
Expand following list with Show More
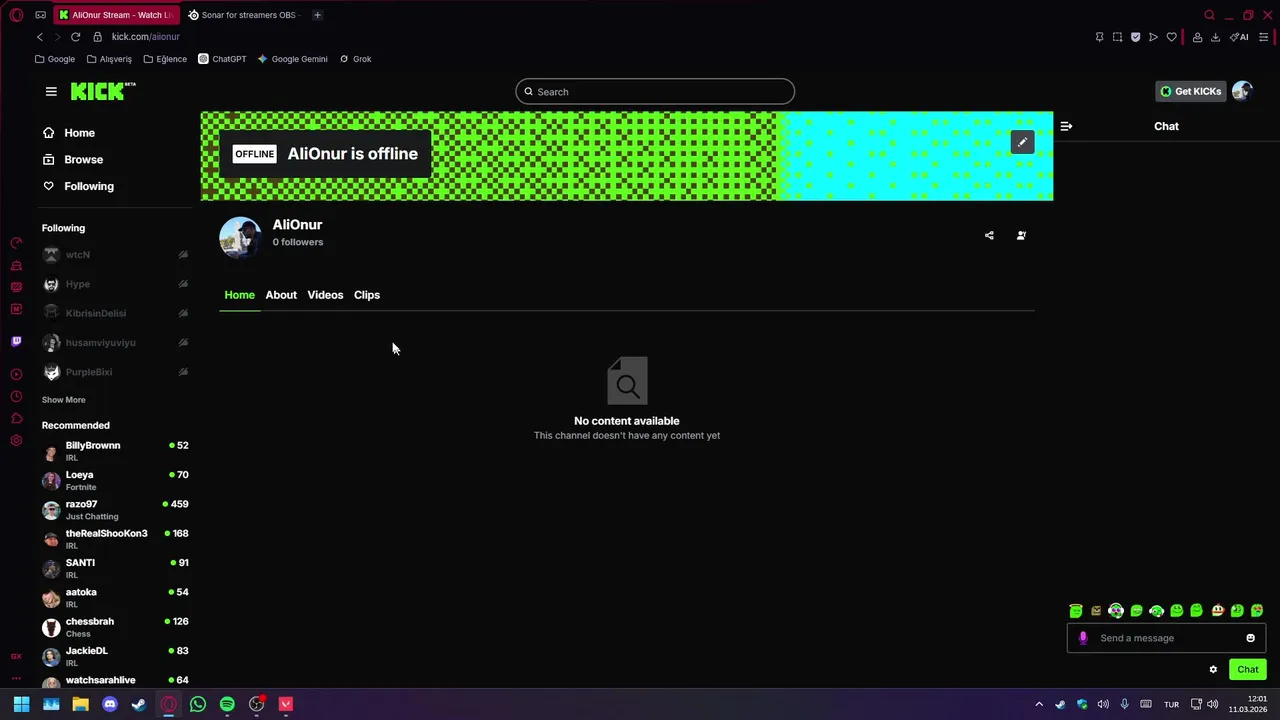[x=63, y=400]
